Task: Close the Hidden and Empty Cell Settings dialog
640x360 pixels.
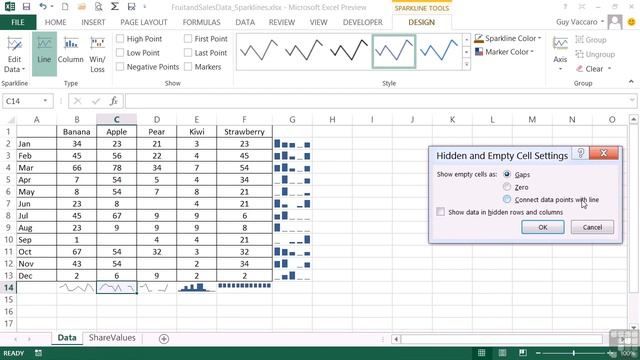Action: pos(604,153)
